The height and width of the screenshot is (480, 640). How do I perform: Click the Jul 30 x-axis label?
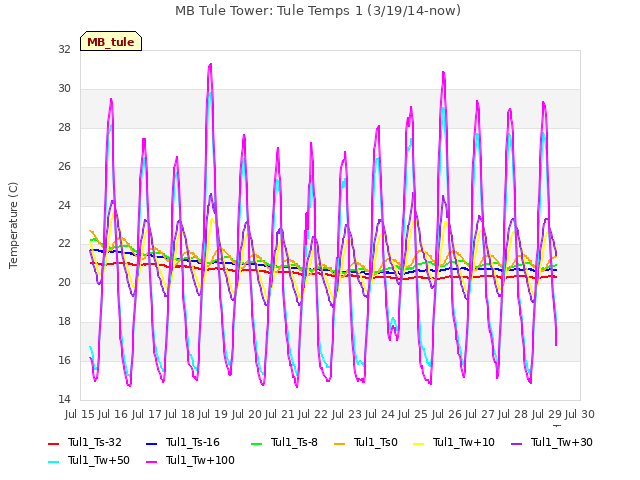click(x=580, y=414)
